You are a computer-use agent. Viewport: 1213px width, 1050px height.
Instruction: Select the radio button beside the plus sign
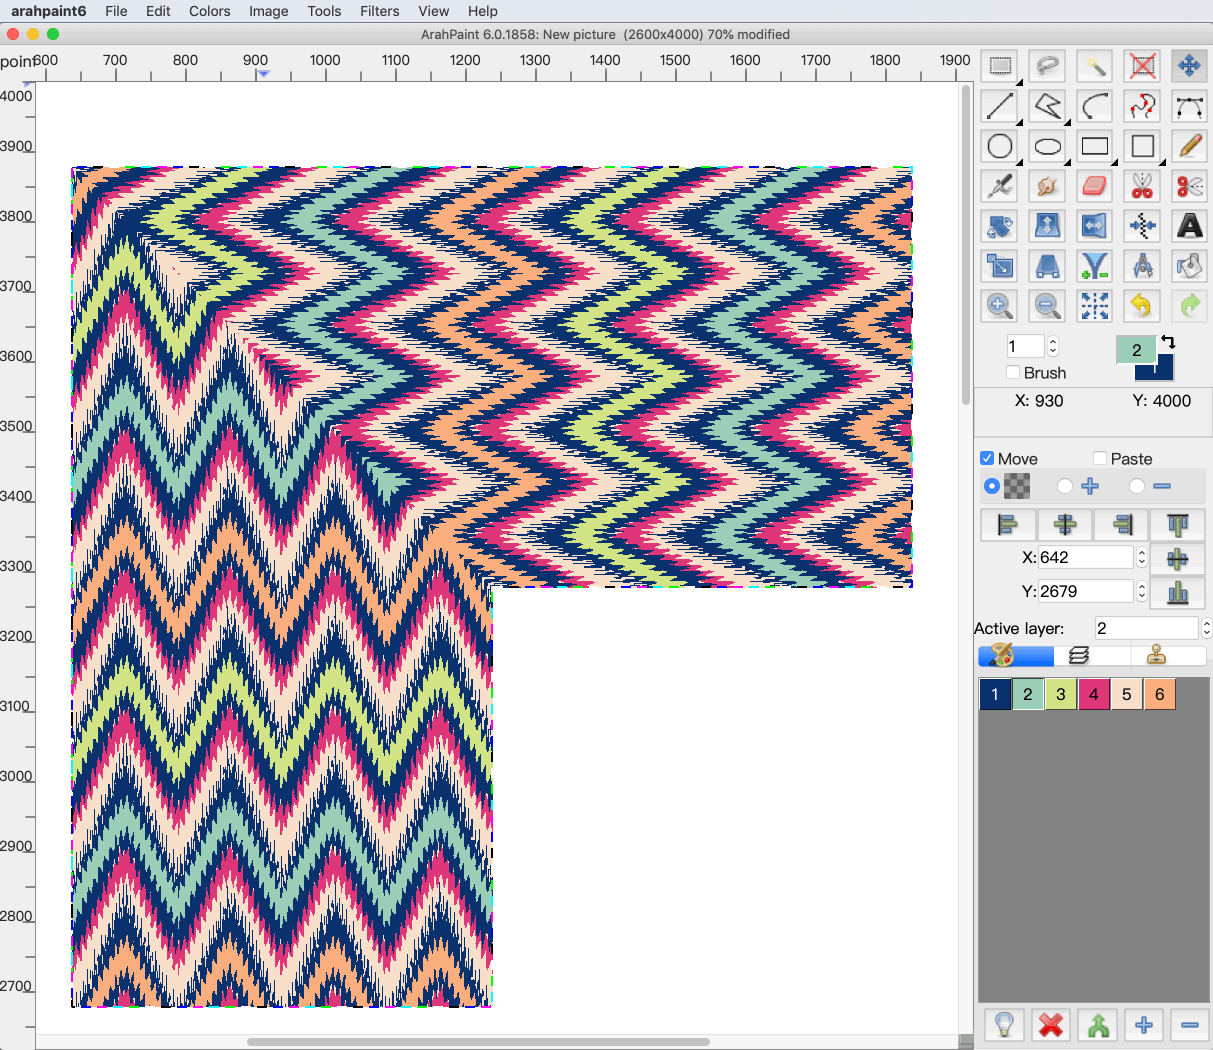(x=1065, y=486)
